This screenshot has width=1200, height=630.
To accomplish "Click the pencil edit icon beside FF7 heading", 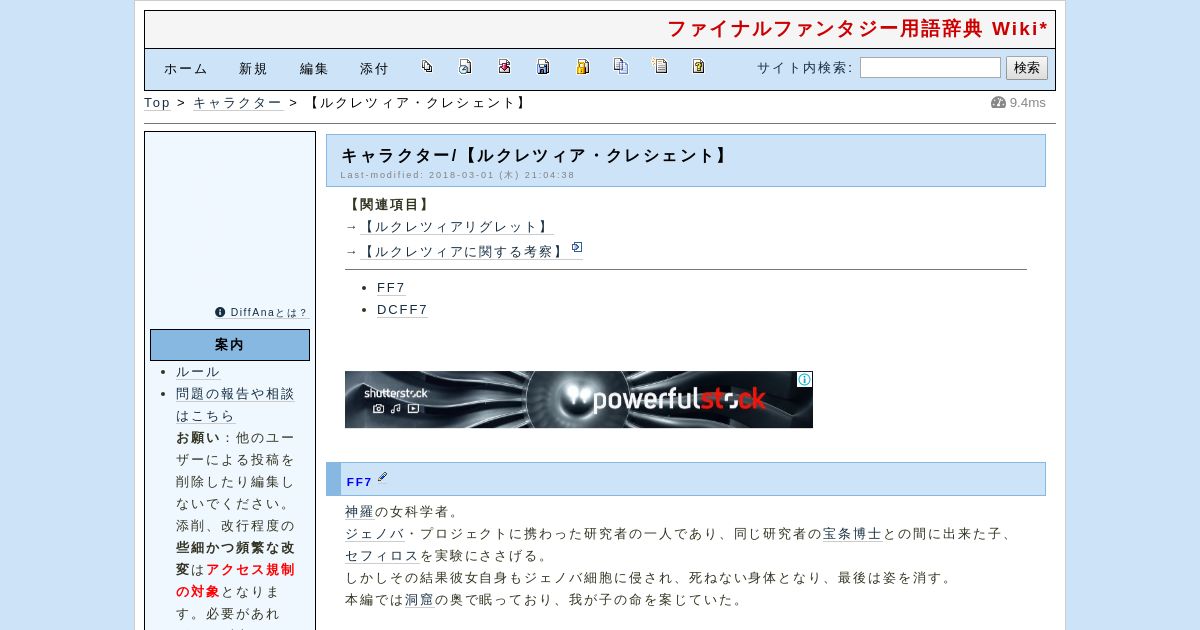I will click(382, 478).
